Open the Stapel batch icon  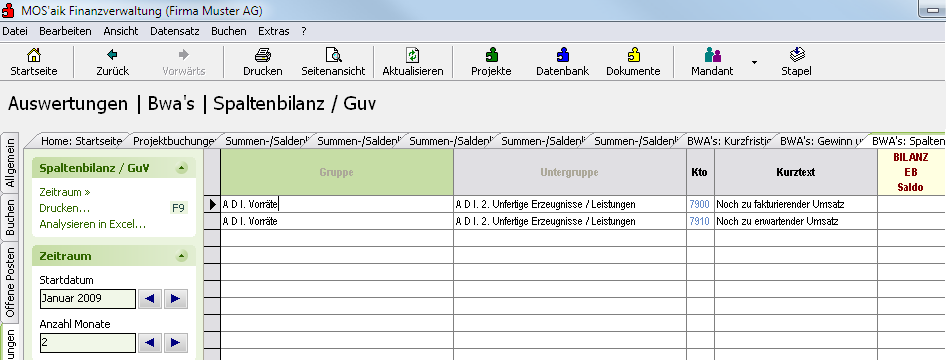(x=796, y=55)
